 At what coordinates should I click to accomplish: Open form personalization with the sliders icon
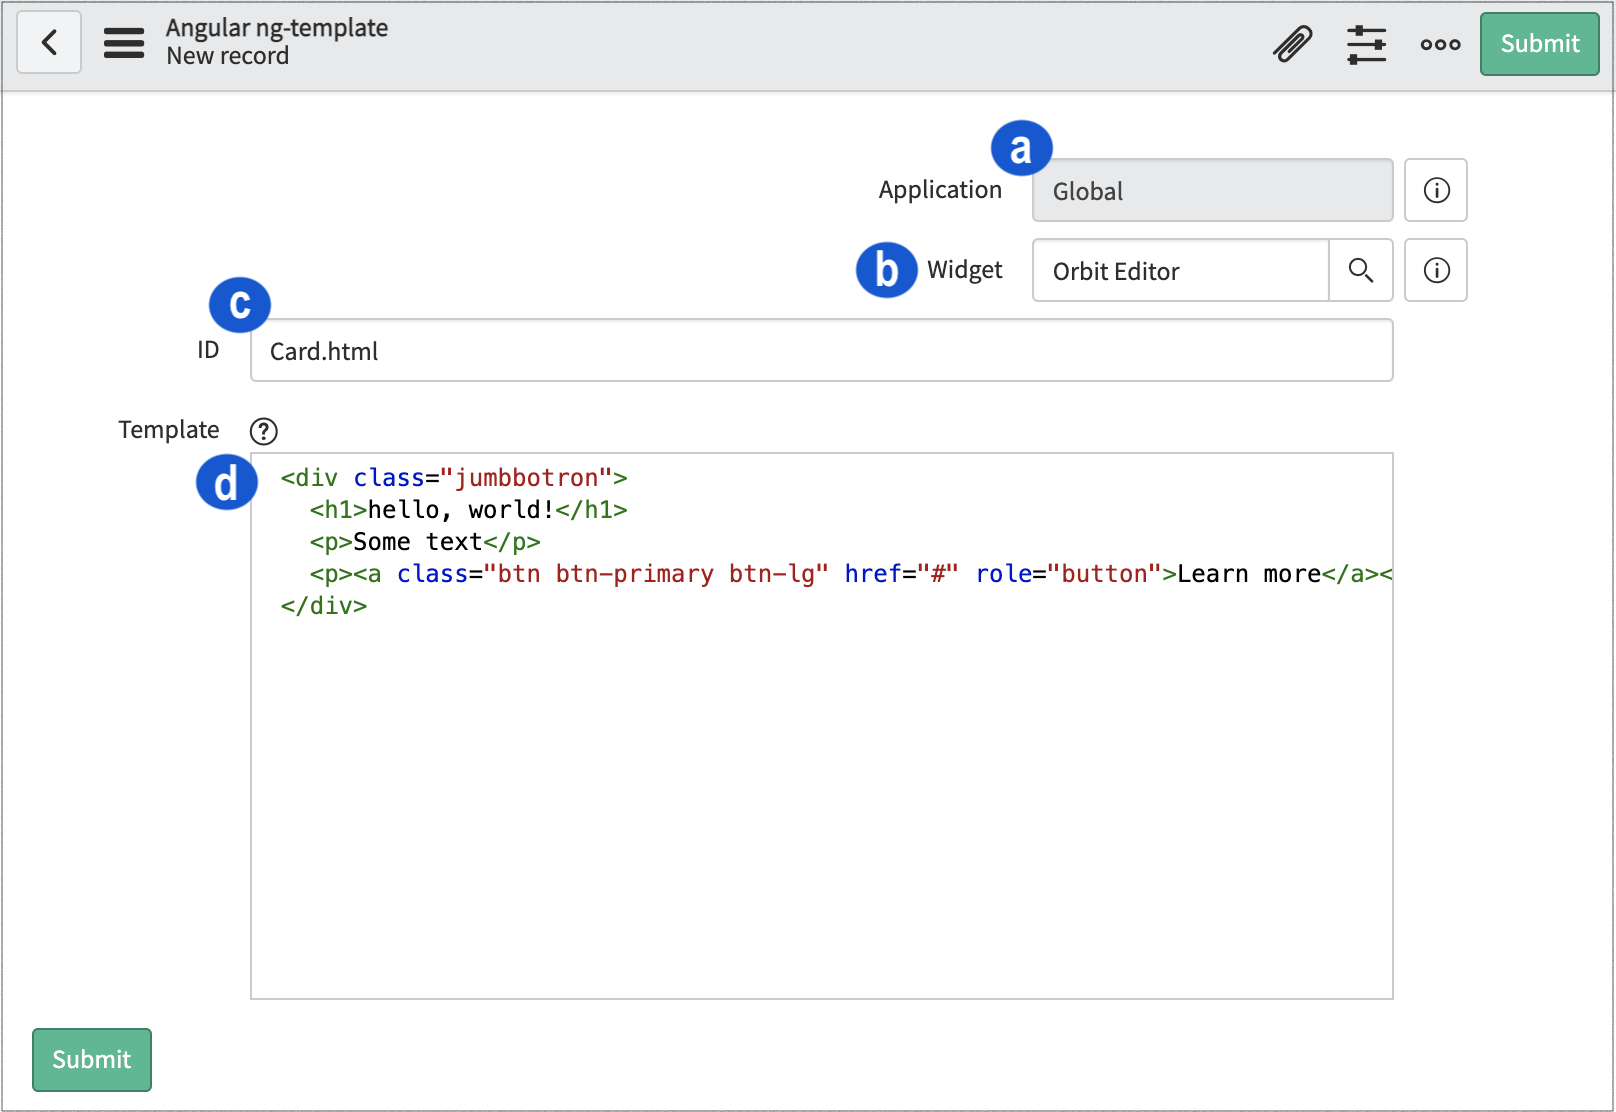point(1366,43)
